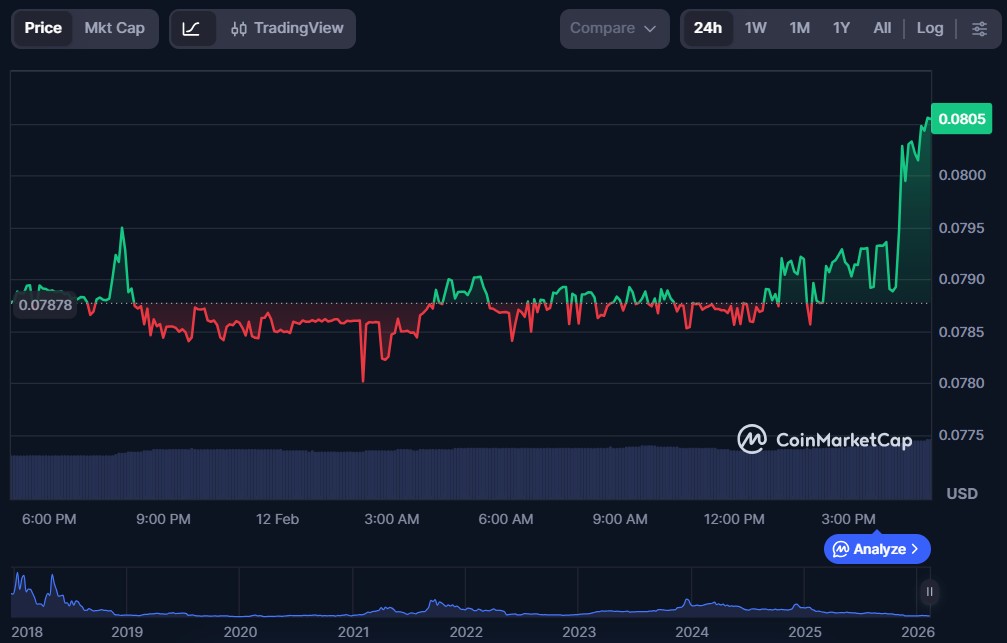Show the All time range
Image resolution: width=1007 pixels, height=643 pixels.
point(881,28)
